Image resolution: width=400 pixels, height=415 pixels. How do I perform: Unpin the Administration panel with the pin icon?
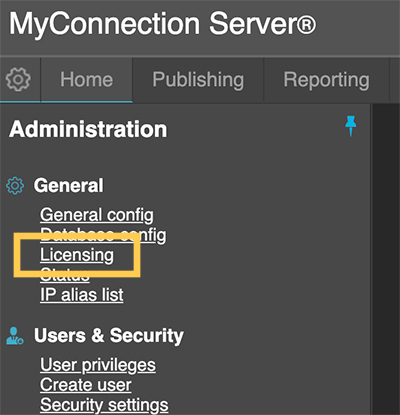(x=351, y=126)
